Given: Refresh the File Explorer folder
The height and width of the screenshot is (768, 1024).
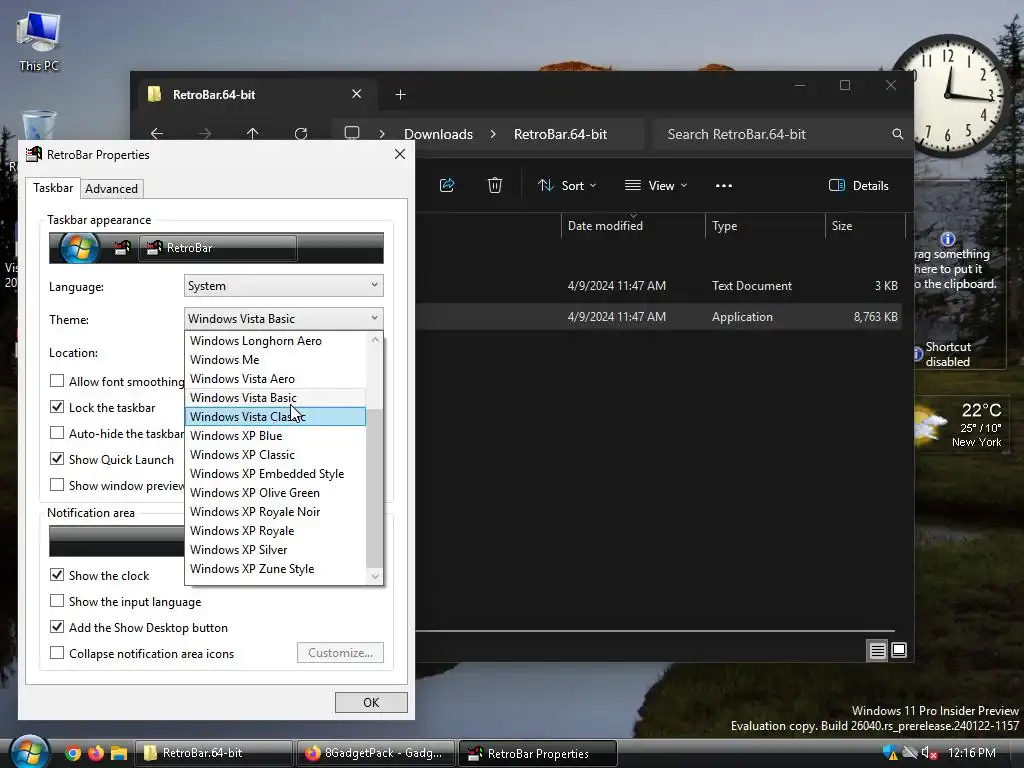Looking at the screenshot, I should coord(300,134).
